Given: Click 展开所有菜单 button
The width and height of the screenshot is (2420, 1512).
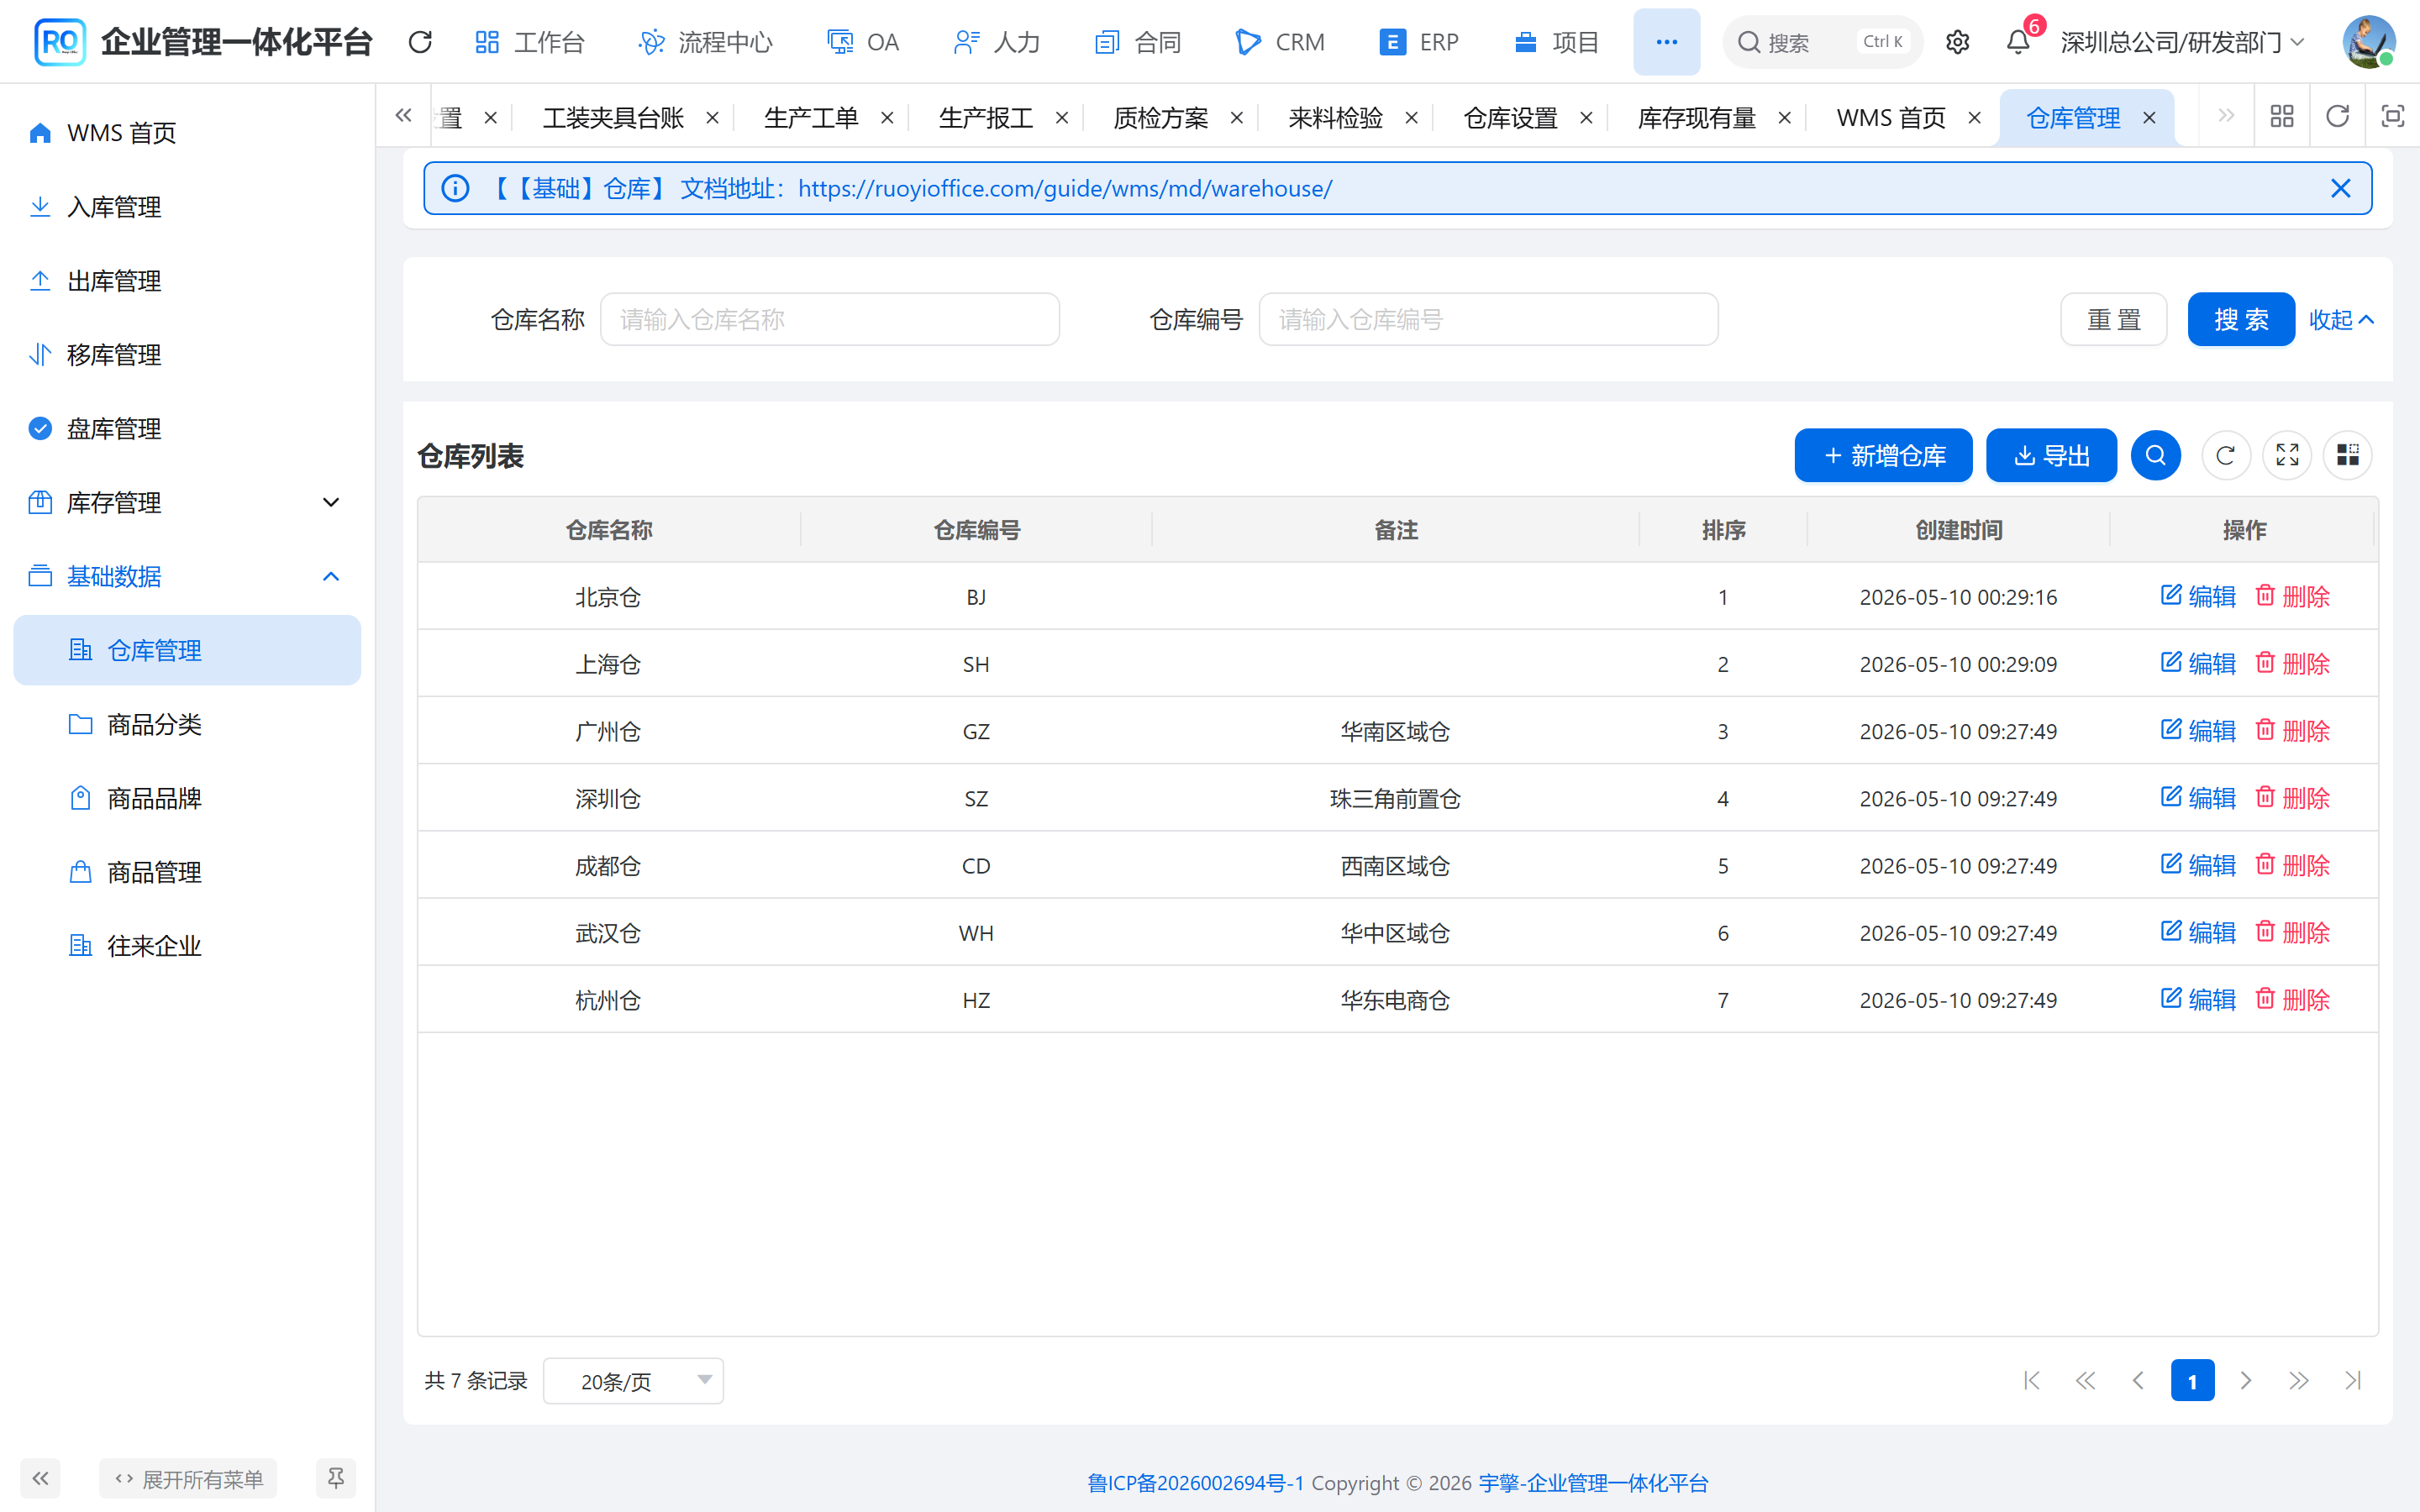Looking at the screenshot, I should pos(188,1478).
